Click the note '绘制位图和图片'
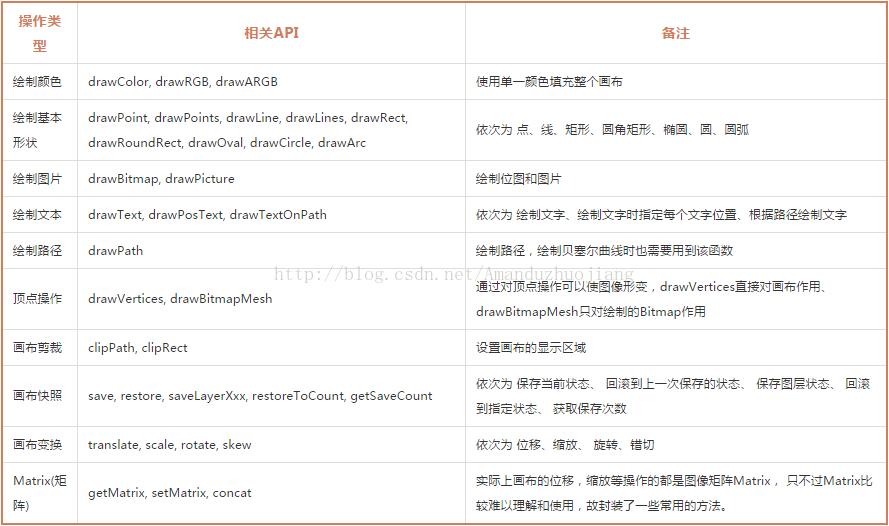 tap(518, 179)
